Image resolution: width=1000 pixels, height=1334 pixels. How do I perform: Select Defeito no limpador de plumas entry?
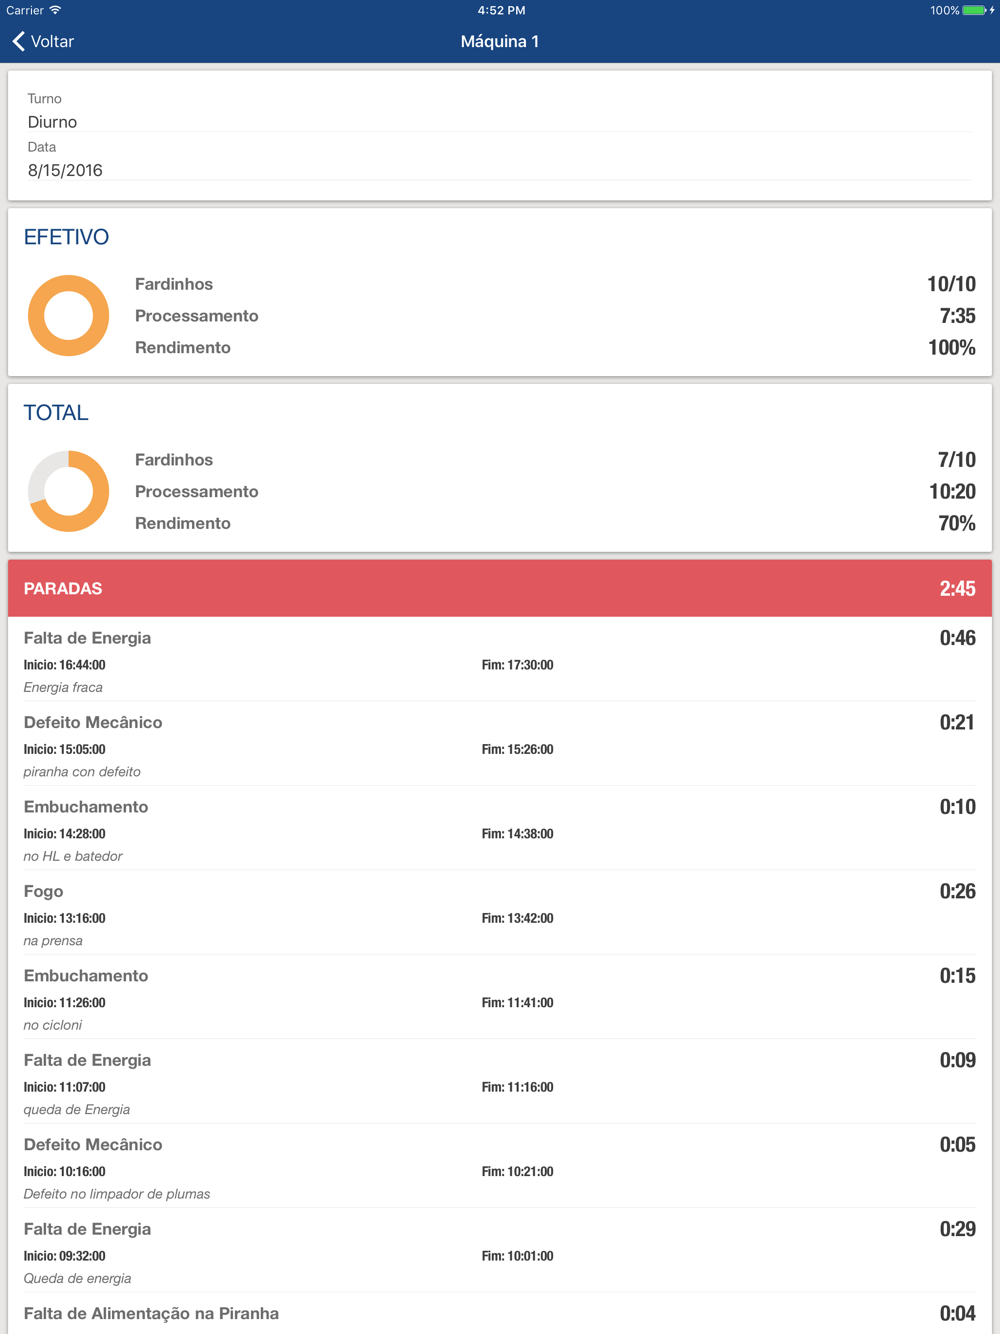click(x=500, y=1166)
